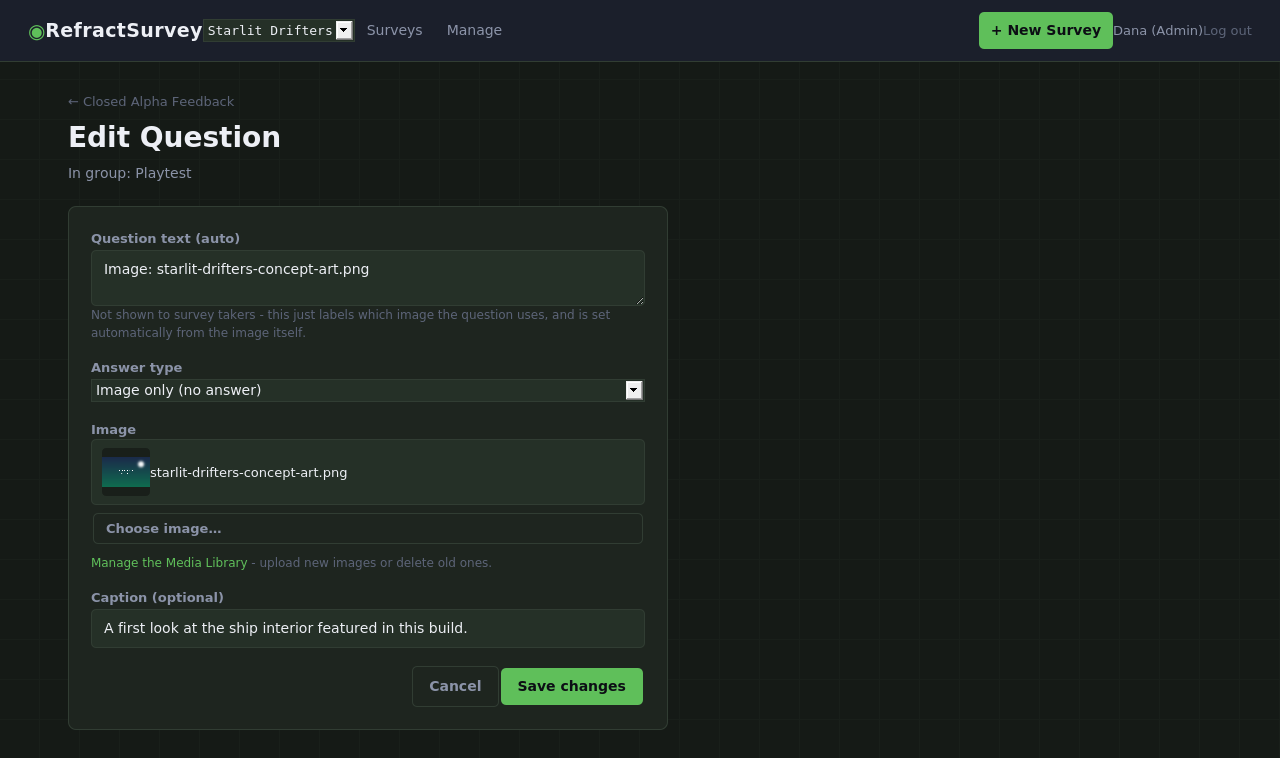Select the starlit-drifters-concept-art.png file name text
Image resolution: width=1280 pixels, height=758 pixels.
tap(249, 472)
